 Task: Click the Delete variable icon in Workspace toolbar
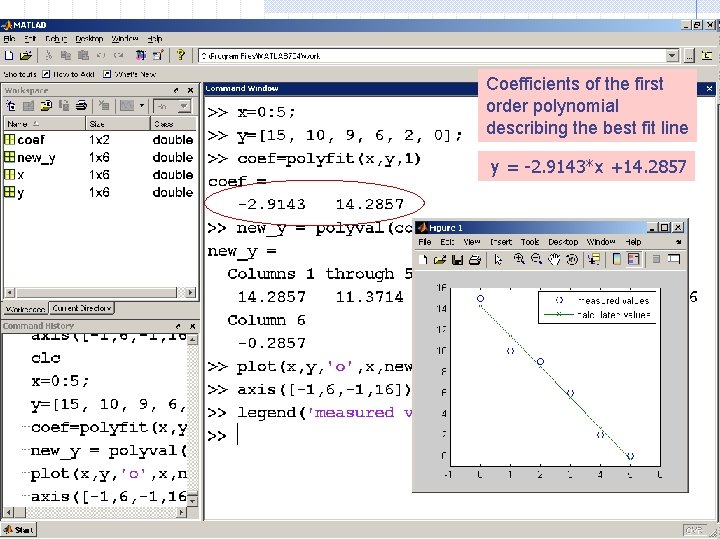click(104, 106)
